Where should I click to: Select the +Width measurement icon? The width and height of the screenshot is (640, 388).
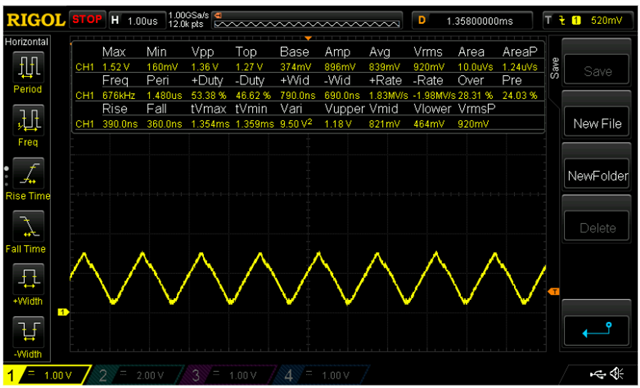[28, 279]
